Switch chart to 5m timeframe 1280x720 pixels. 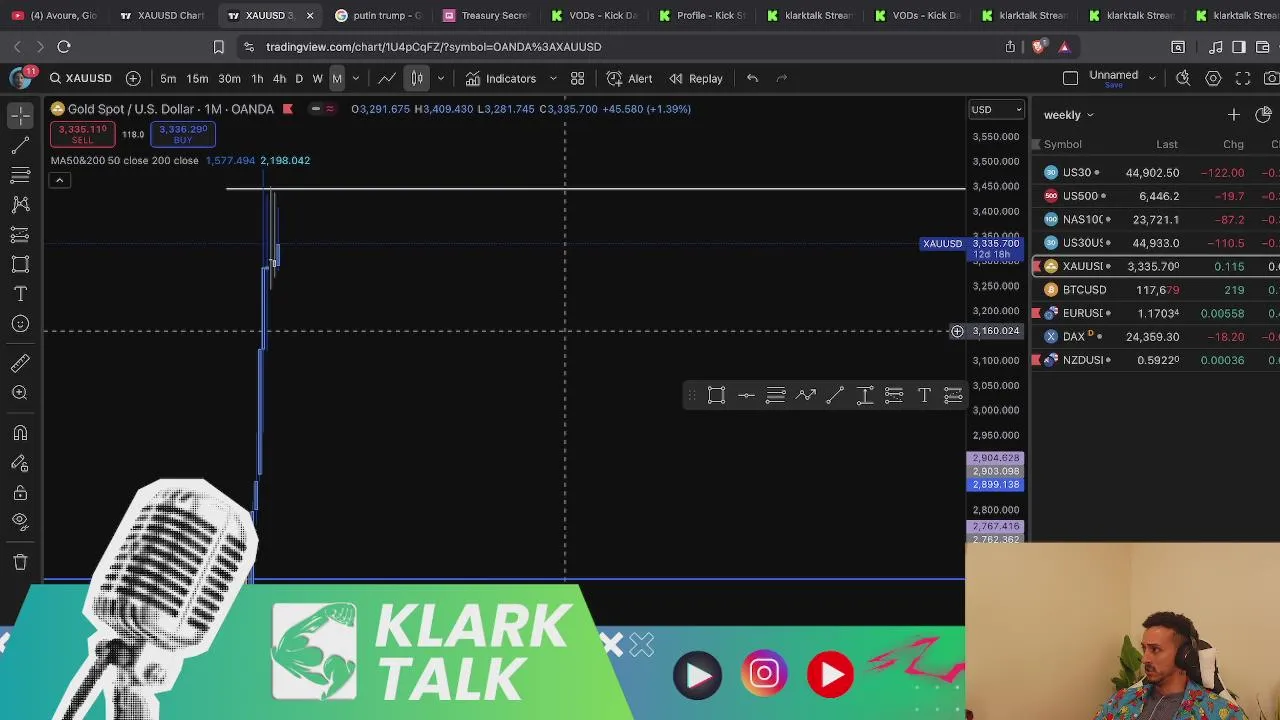click(168, 78)
